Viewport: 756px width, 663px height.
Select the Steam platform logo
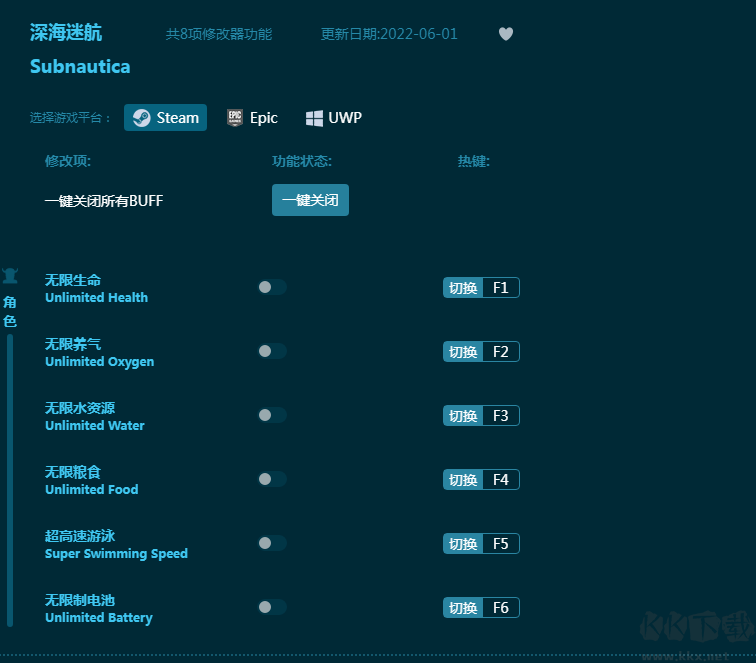(x=142, y=118)
